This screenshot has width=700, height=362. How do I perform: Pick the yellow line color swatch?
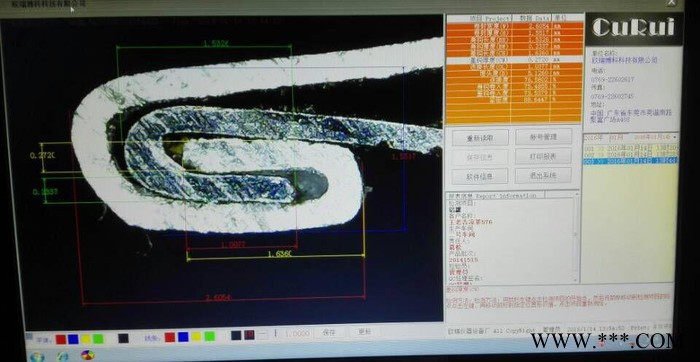pyautogui.click(x=196, y=337)
